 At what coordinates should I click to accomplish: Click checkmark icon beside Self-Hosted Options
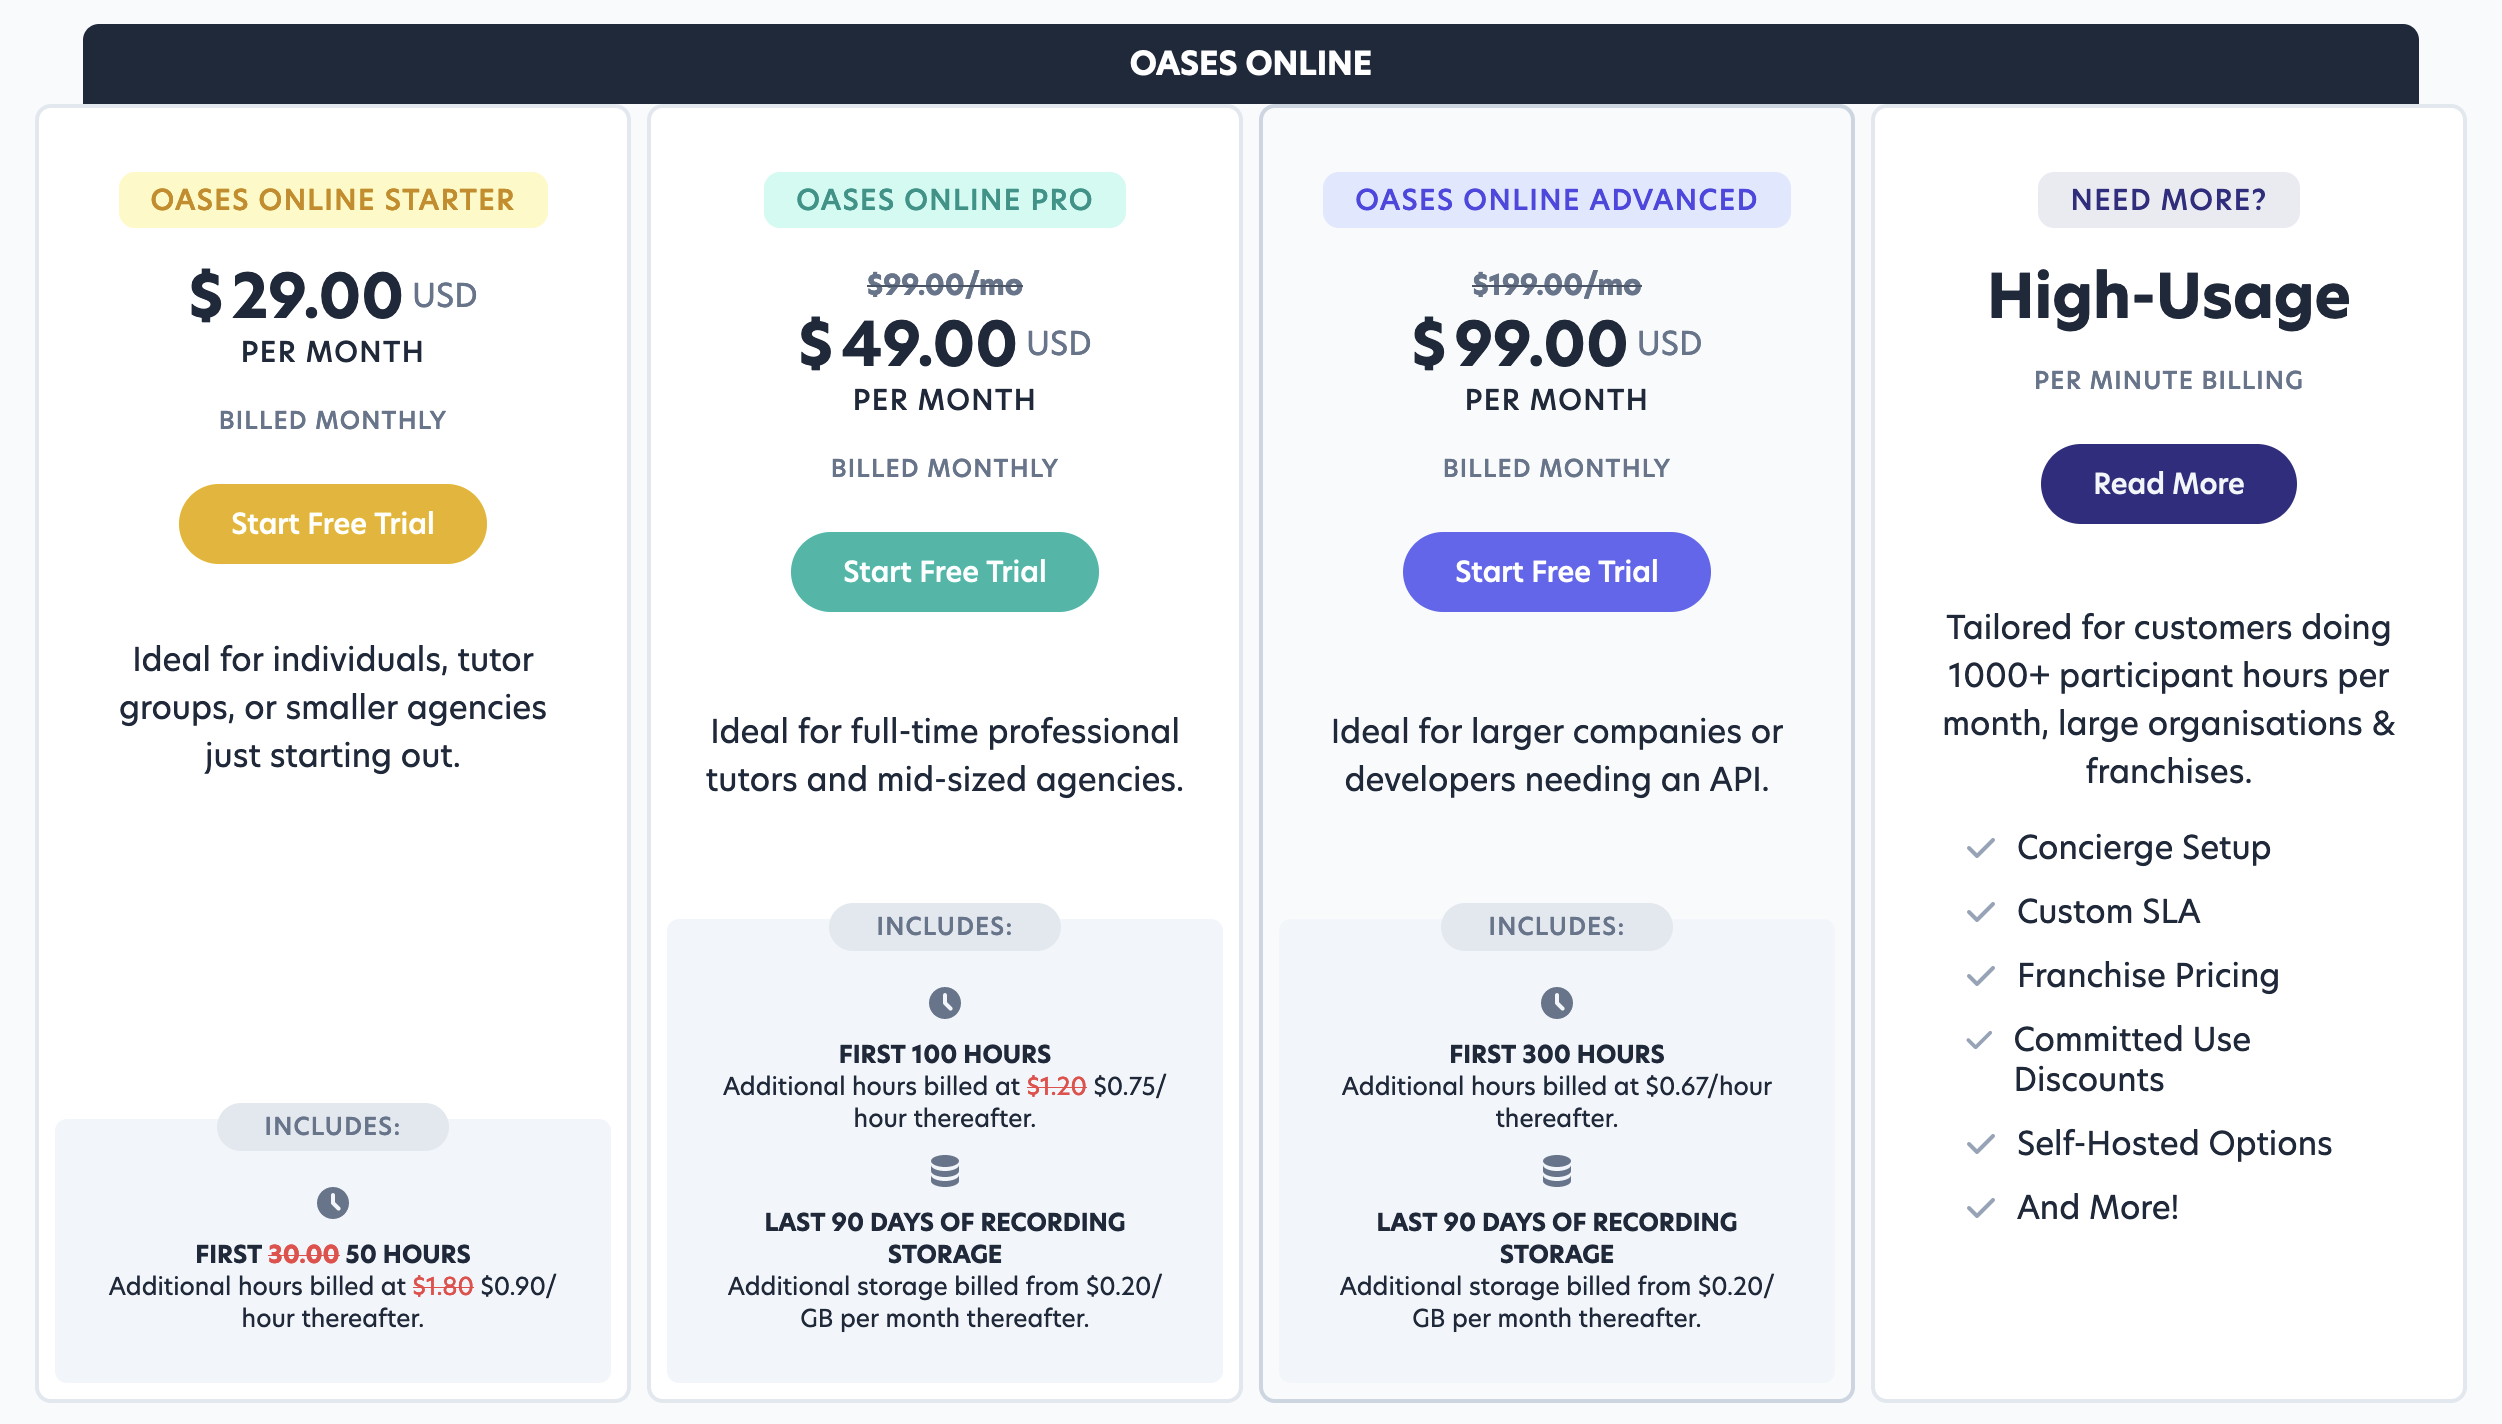1981,1144
